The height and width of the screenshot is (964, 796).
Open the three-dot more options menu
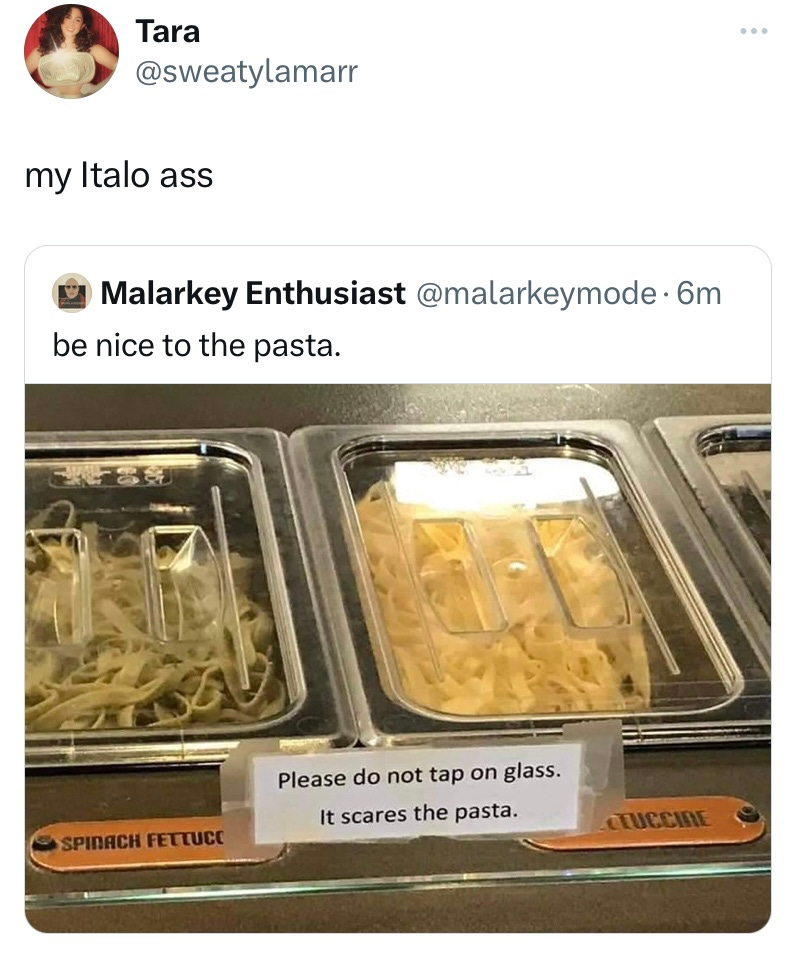pyautogui.click(x=754, y=31)
